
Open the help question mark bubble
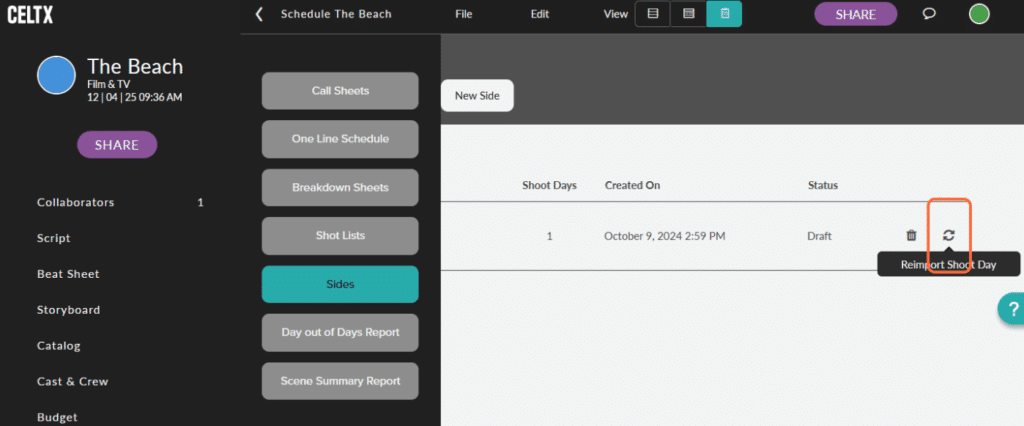(1012, 308)
